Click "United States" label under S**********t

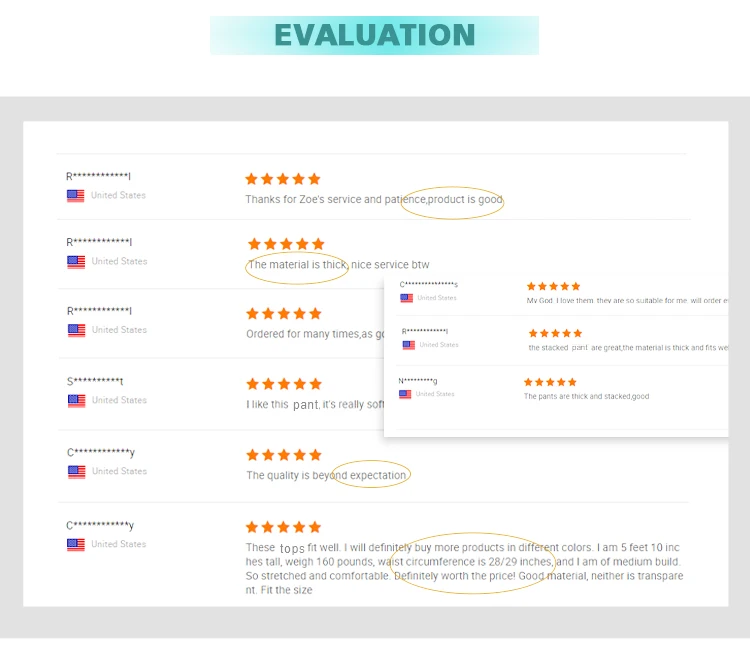(119, 401)
